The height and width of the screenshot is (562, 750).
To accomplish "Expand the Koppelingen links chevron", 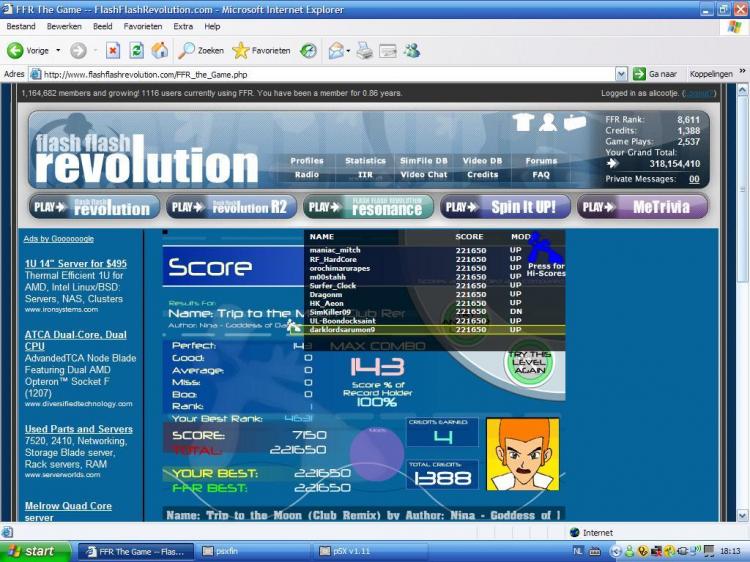I will point(742,71).
